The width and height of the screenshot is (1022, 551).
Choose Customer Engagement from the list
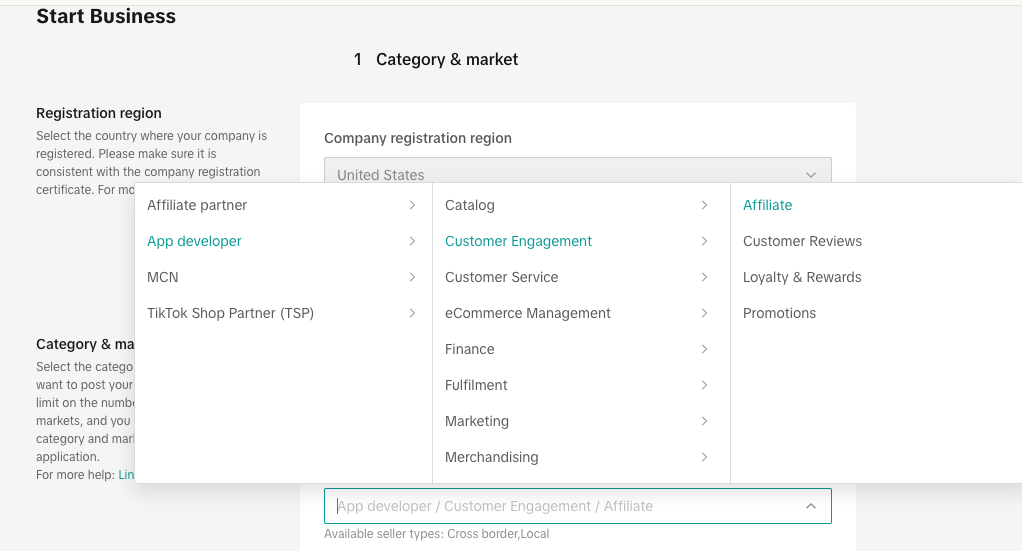pyautogui.click(x=518, y=241)
